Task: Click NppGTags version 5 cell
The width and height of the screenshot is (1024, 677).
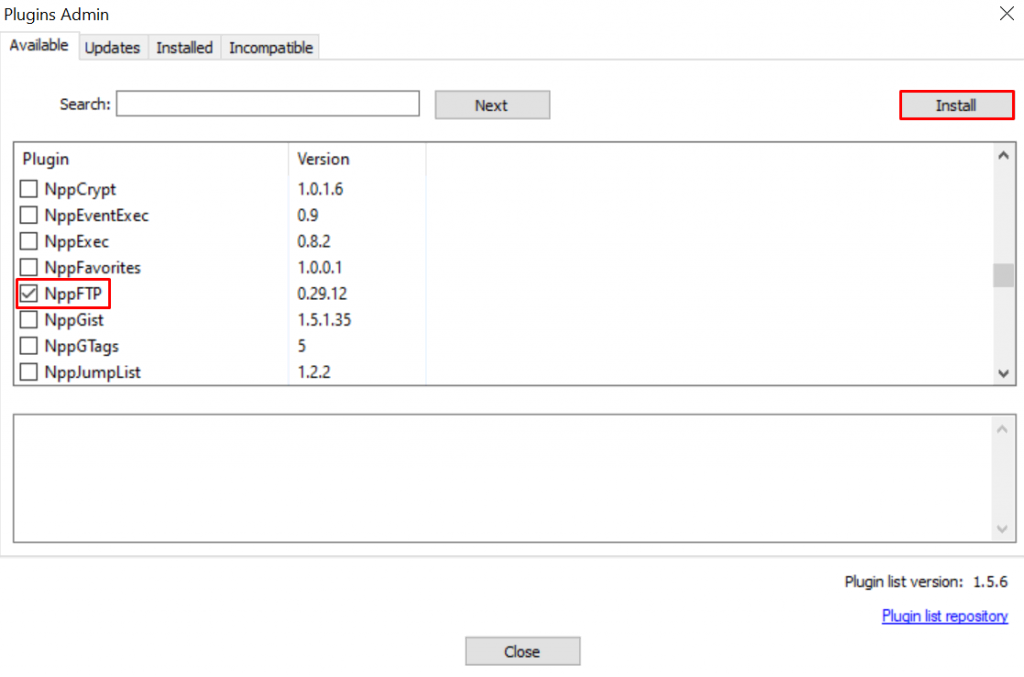Action: pos(302,346)
